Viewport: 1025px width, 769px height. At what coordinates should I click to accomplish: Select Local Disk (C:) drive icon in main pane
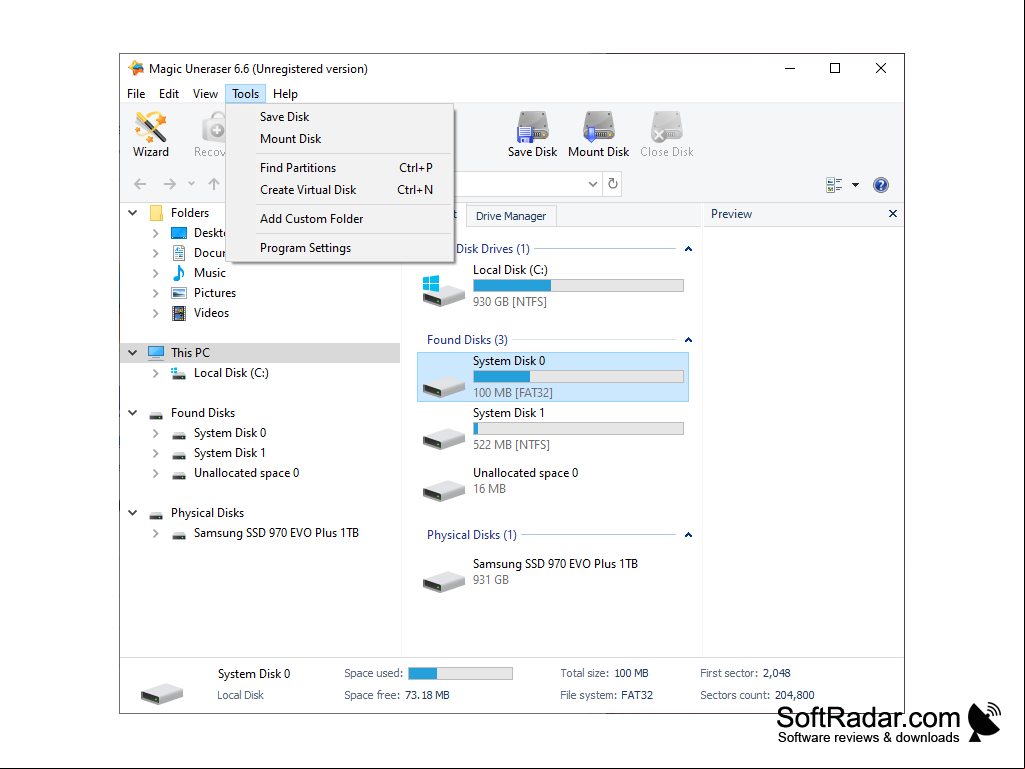pos(443,291)
